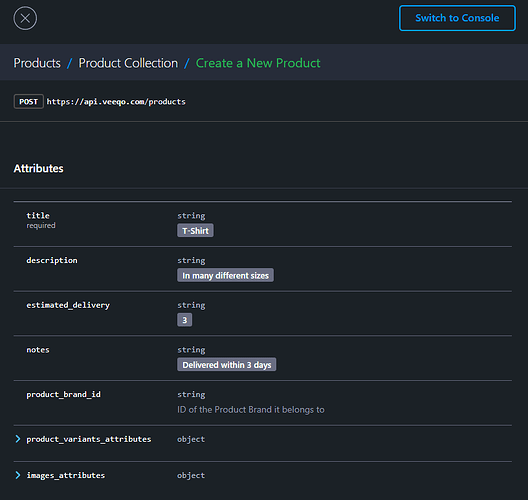The width and height of the screenshot is (528, 500).
Task: Click the estimated_delivery example value 3
Action: [185, 320]
